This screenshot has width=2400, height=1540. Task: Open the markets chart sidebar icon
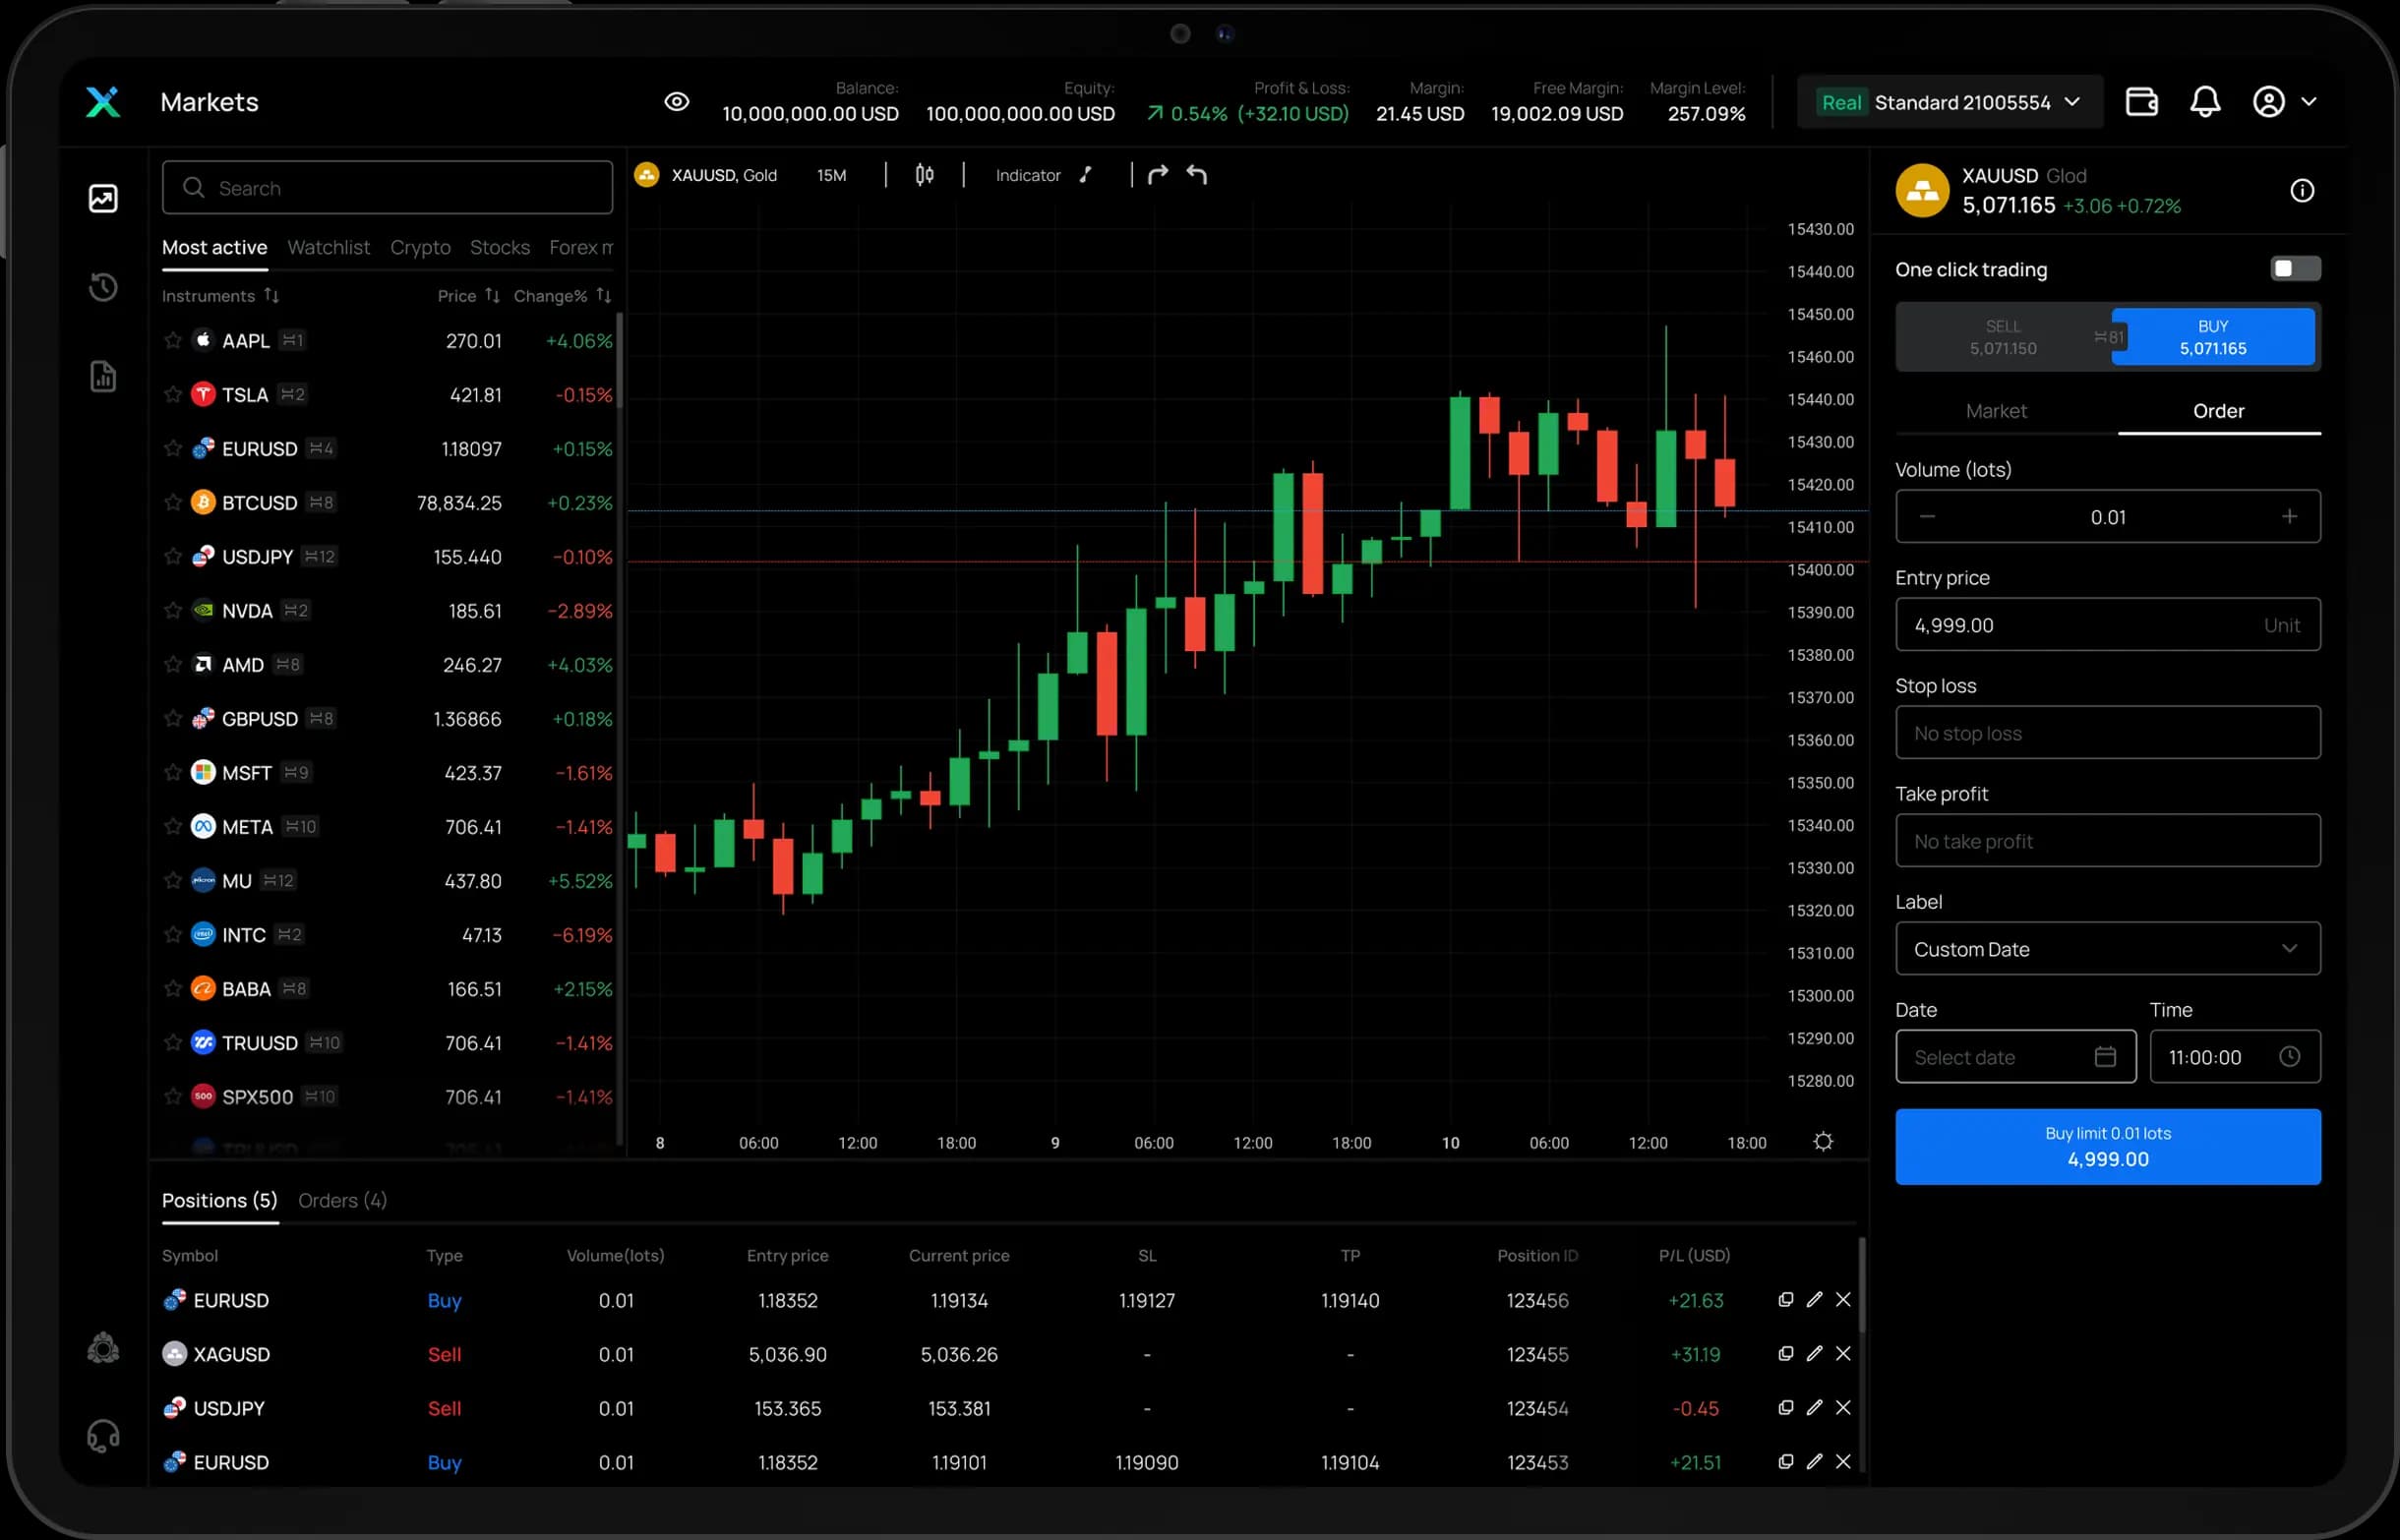point(103,198)
